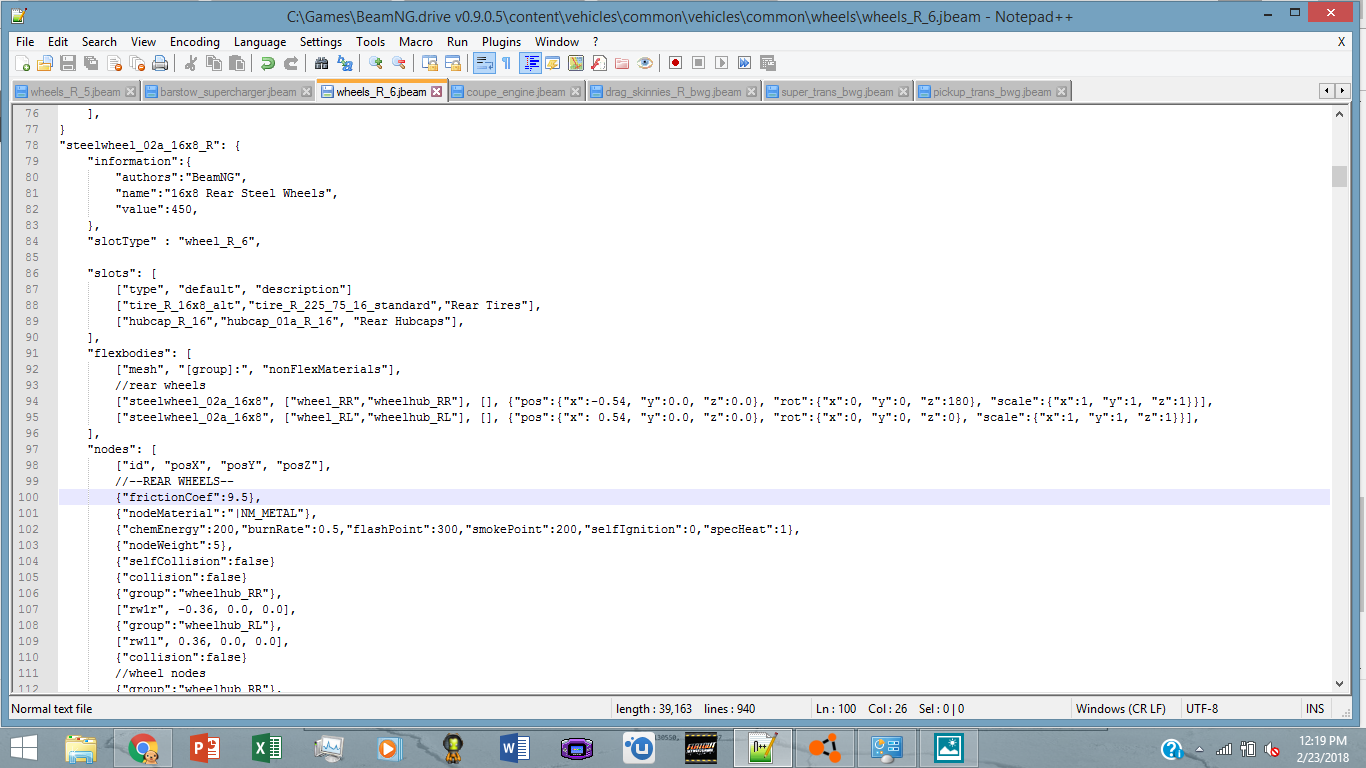
Task: Create a new file with the toolbar icon
Action: pos(23,63)
